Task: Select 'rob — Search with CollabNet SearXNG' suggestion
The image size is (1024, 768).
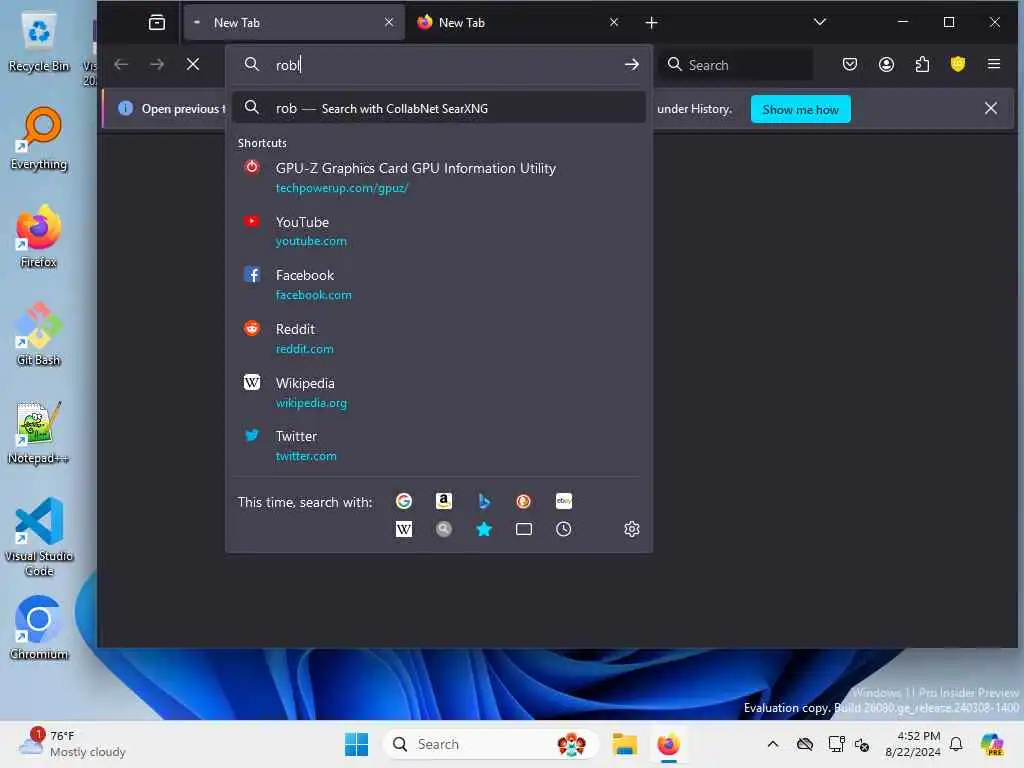Action: pyautogui.click(x=439, y=108)
